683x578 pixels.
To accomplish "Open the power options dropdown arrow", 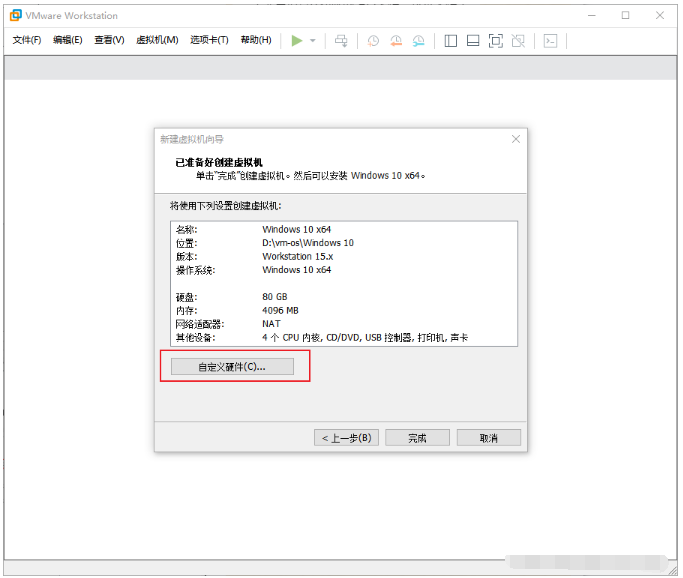I will (312, 41).
